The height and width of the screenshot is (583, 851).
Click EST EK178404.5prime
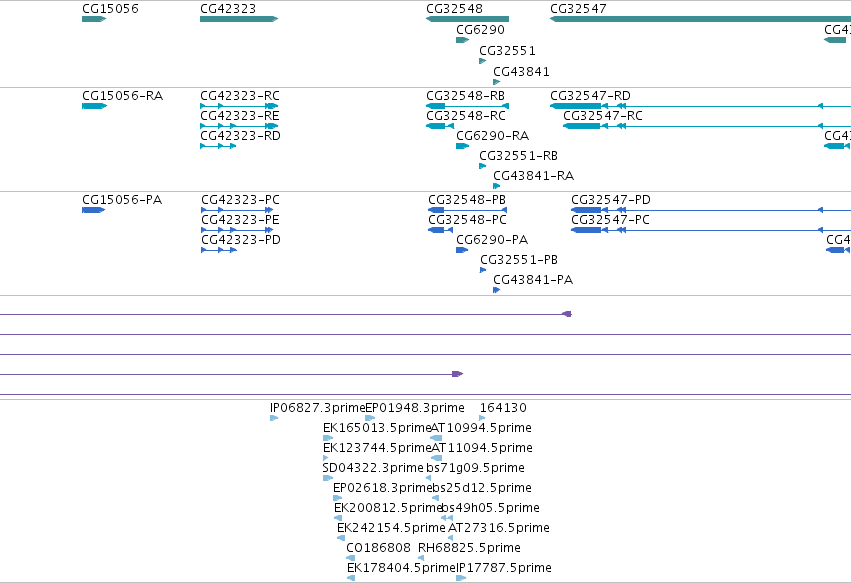[401, 568]
